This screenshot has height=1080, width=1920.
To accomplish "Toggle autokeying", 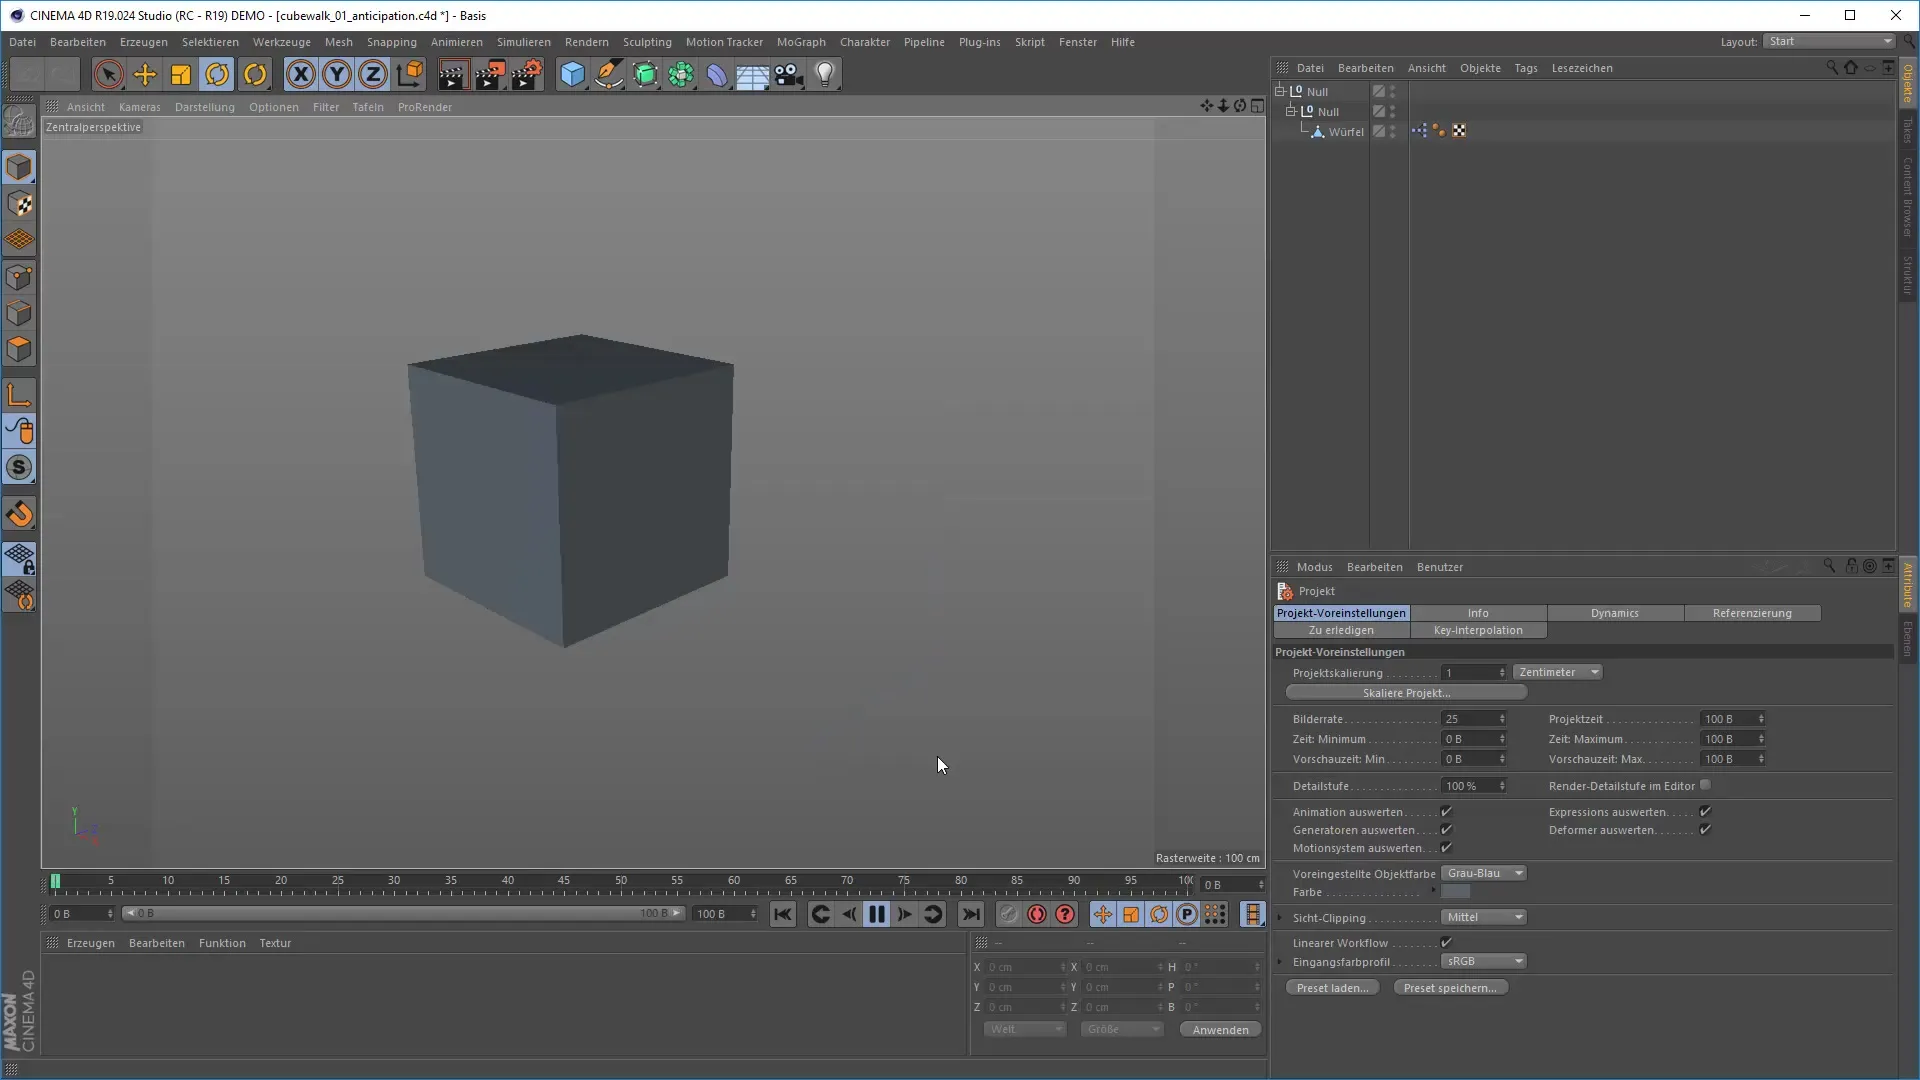I will pos(1037,914).
